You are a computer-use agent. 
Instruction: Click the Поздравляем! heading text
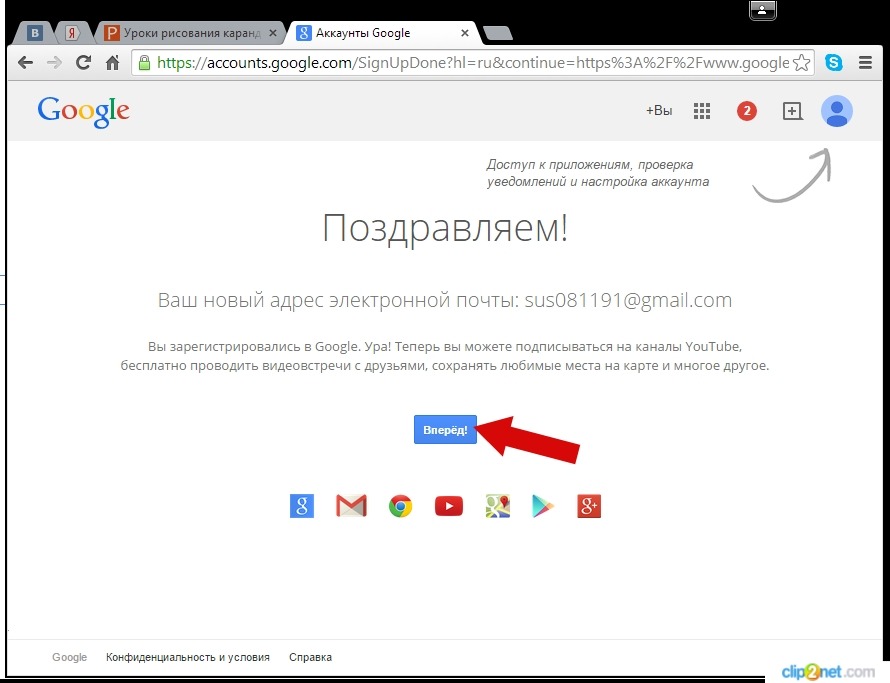point(445,228)
